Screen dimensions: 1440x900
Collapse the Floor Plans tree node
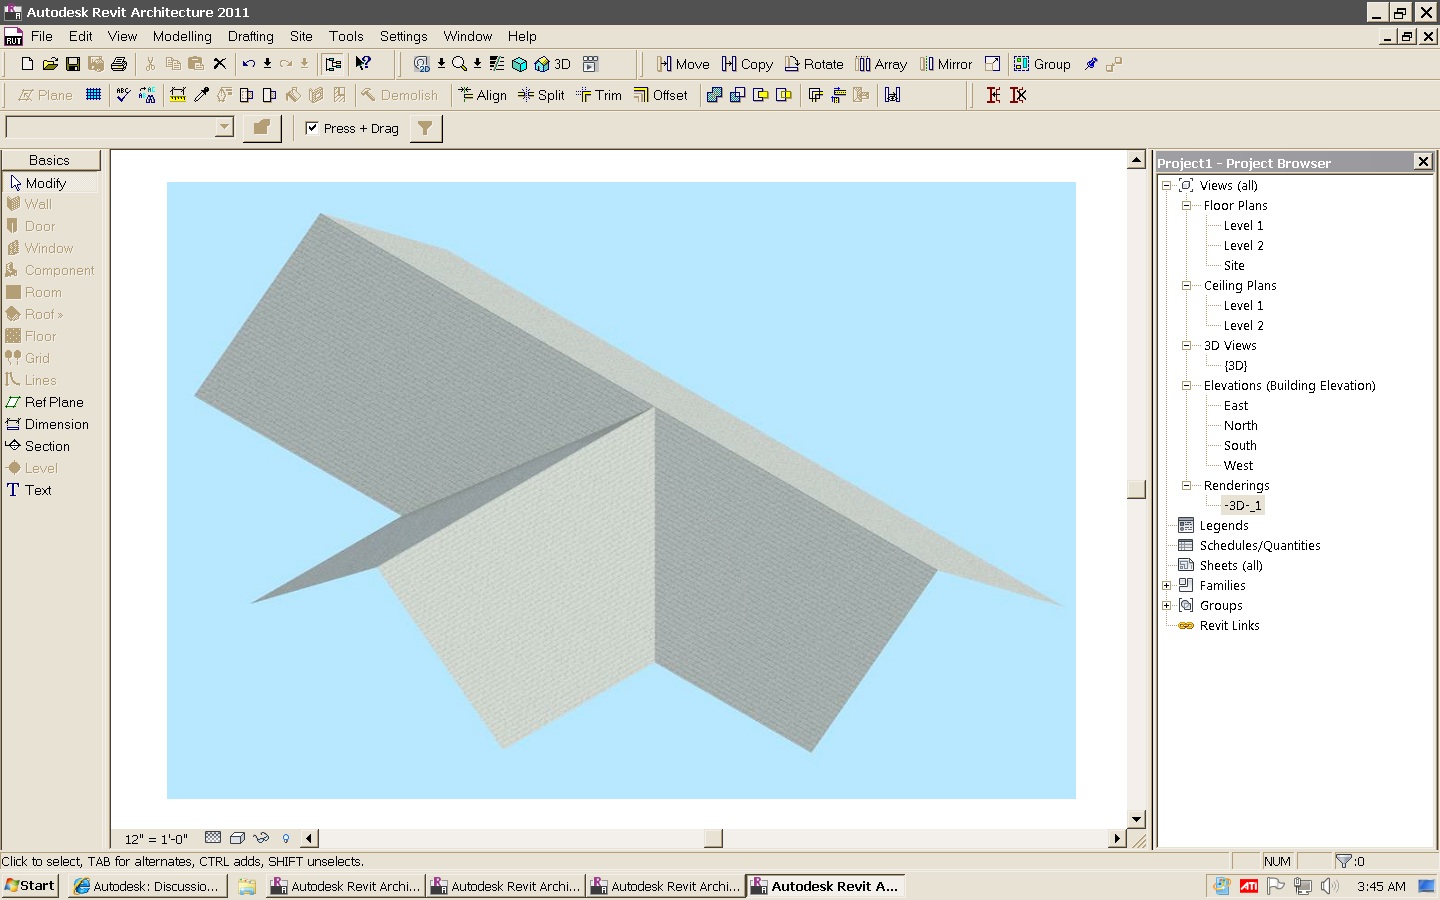(x=1186, y=205)
